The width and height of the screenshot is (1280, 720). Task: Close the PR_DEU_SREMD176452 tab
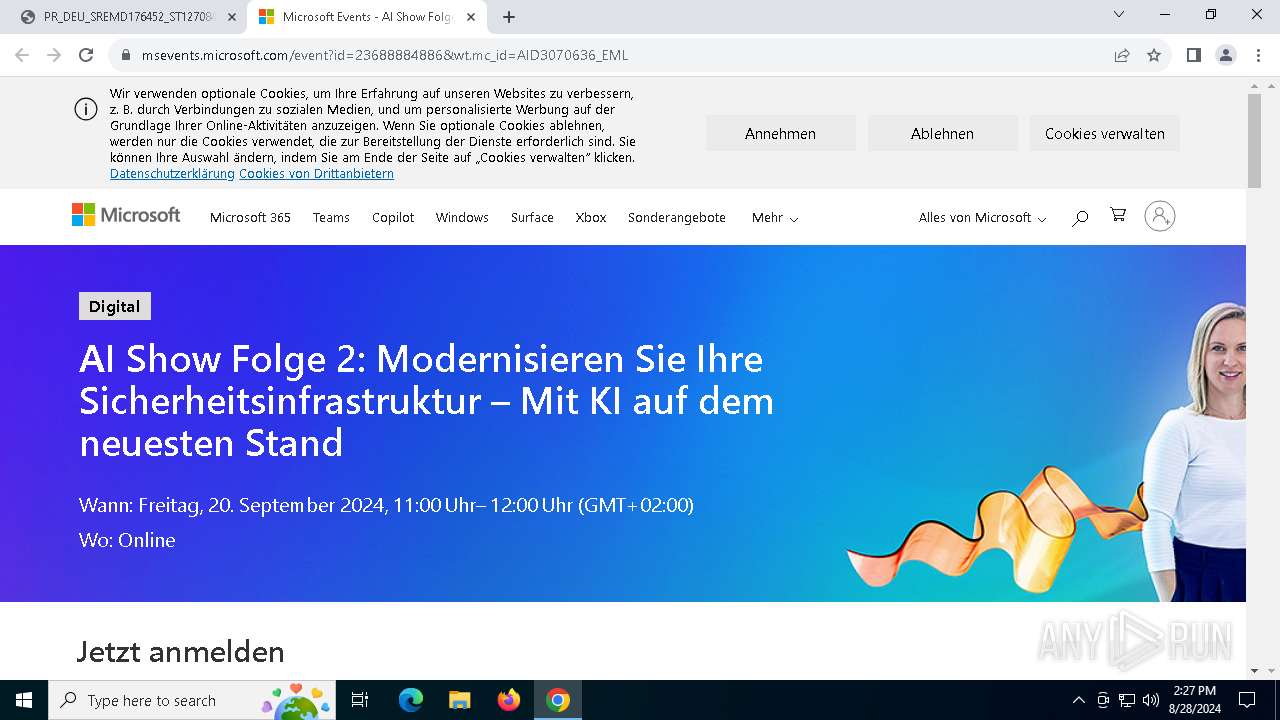[231, 17]
